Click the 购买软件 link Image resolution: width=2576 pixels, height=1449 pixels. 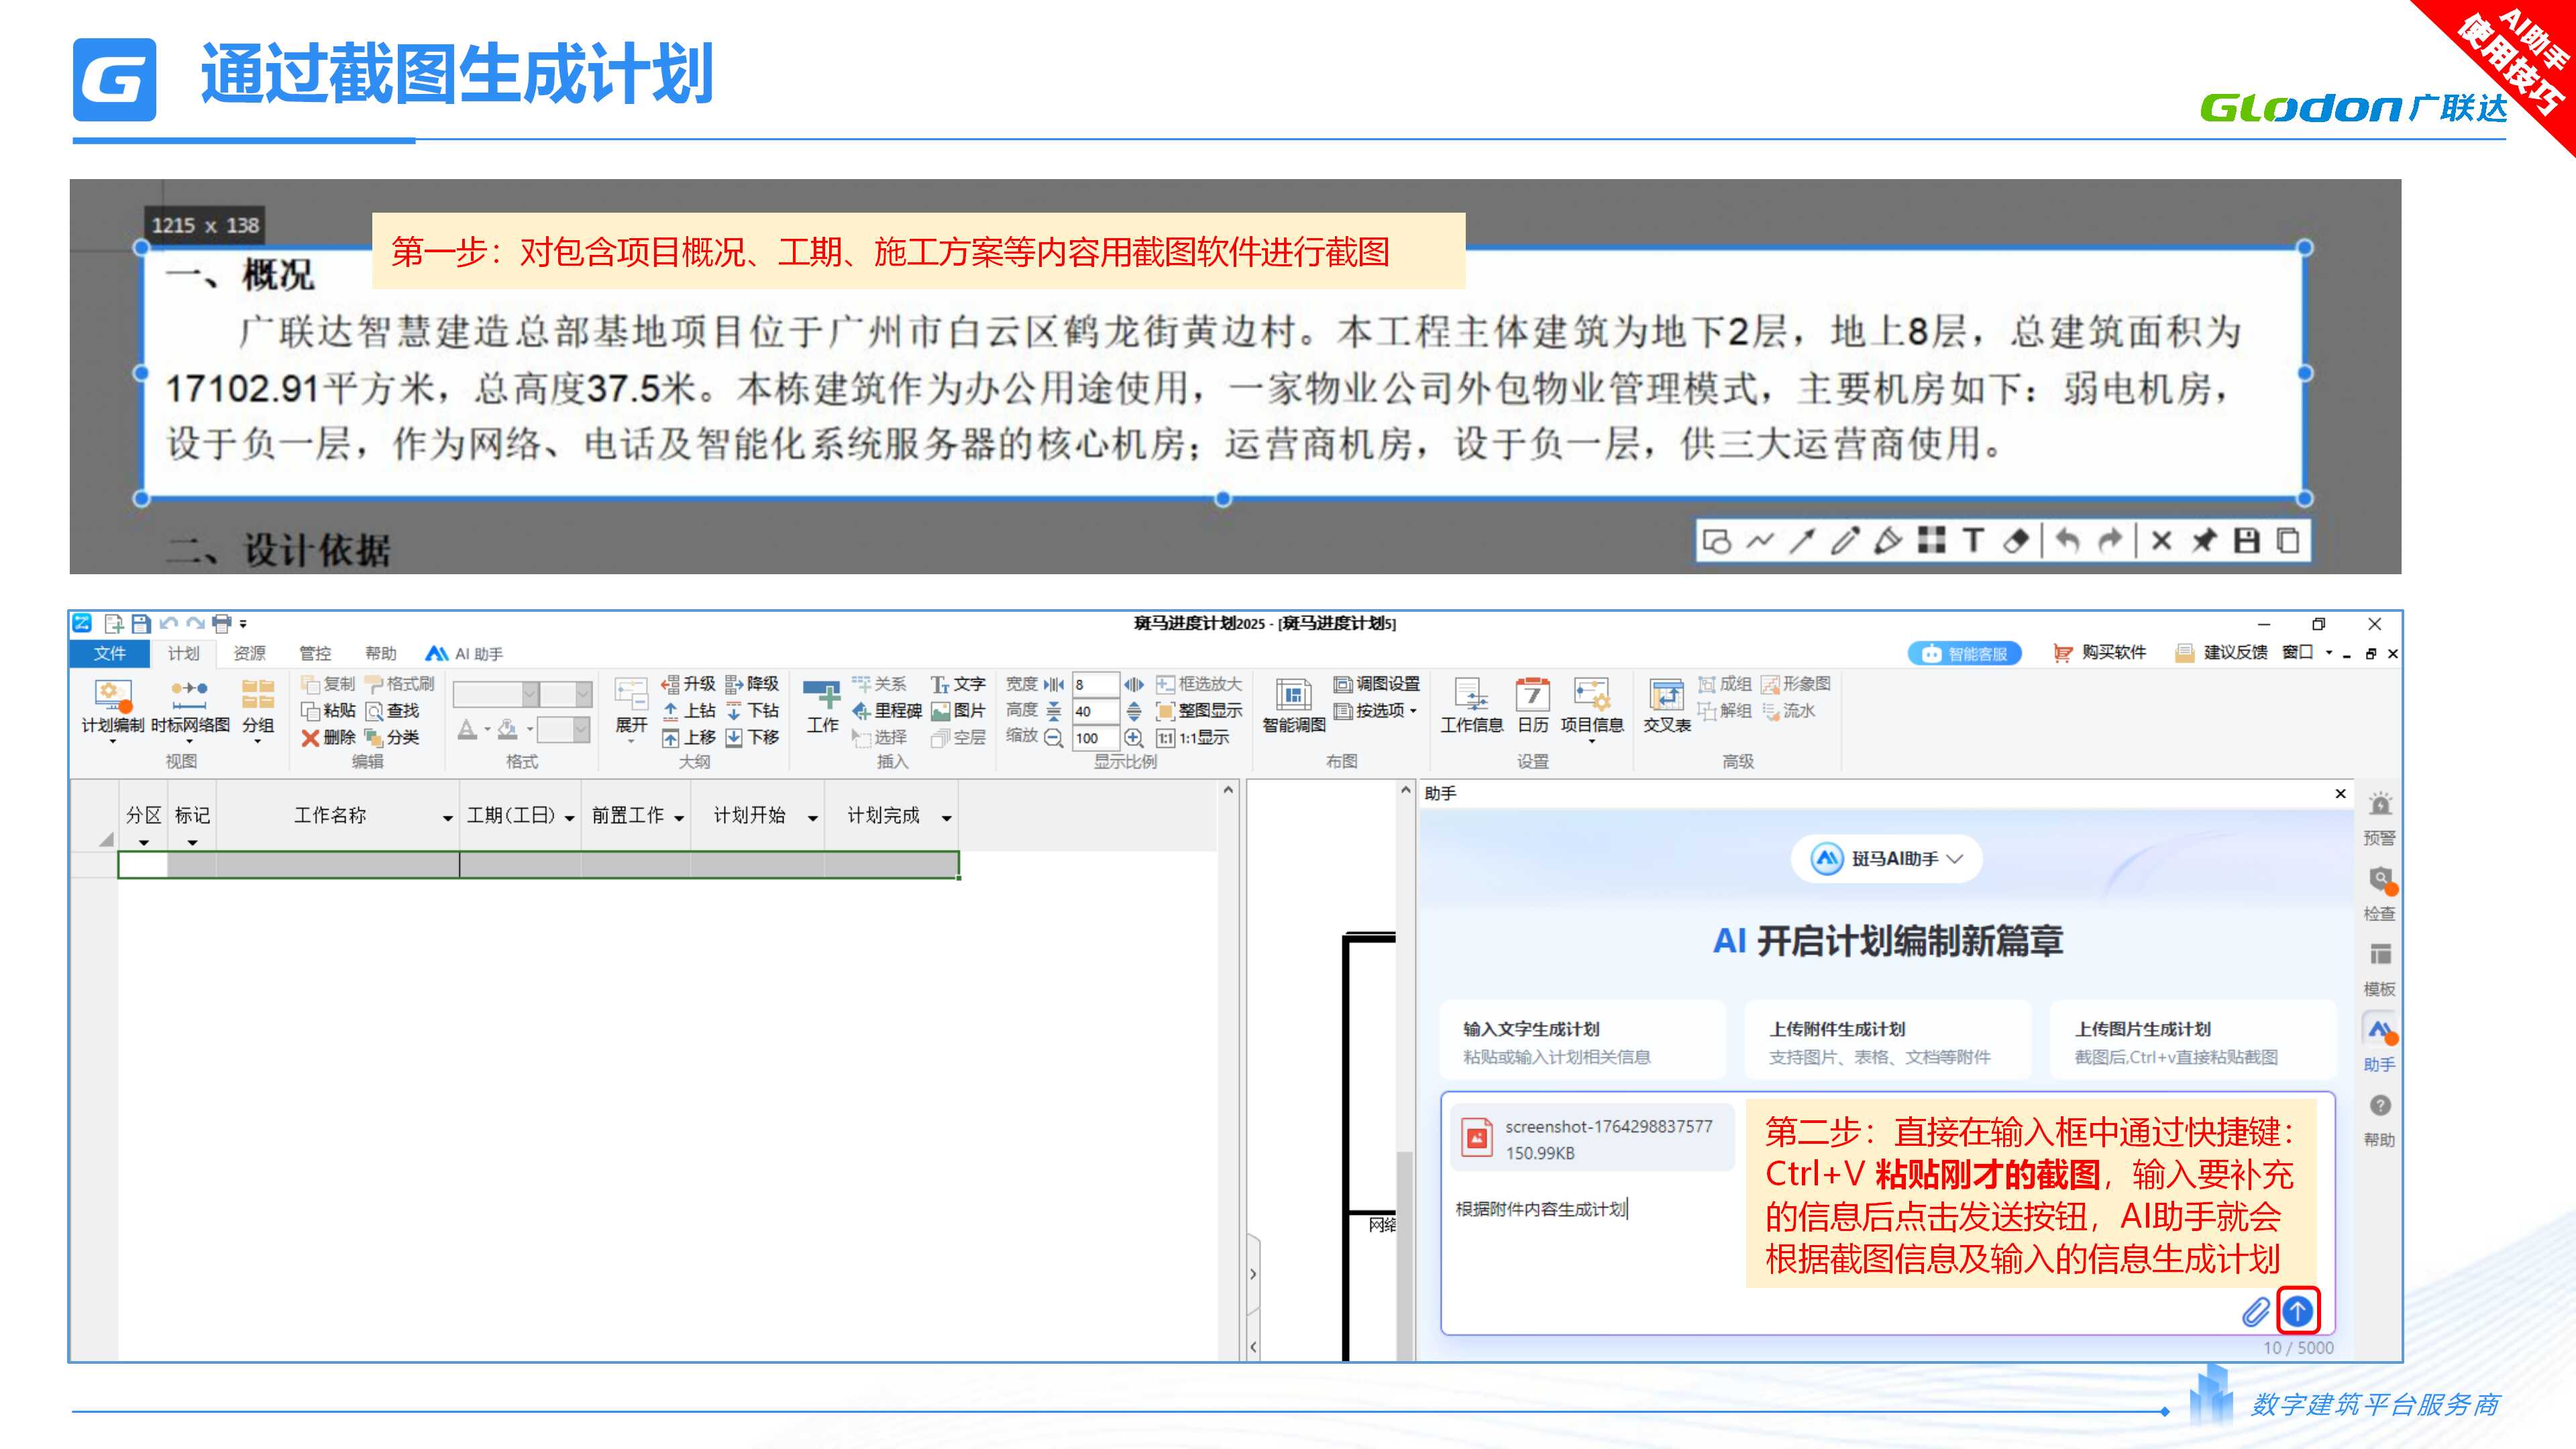pos(2100,652)
